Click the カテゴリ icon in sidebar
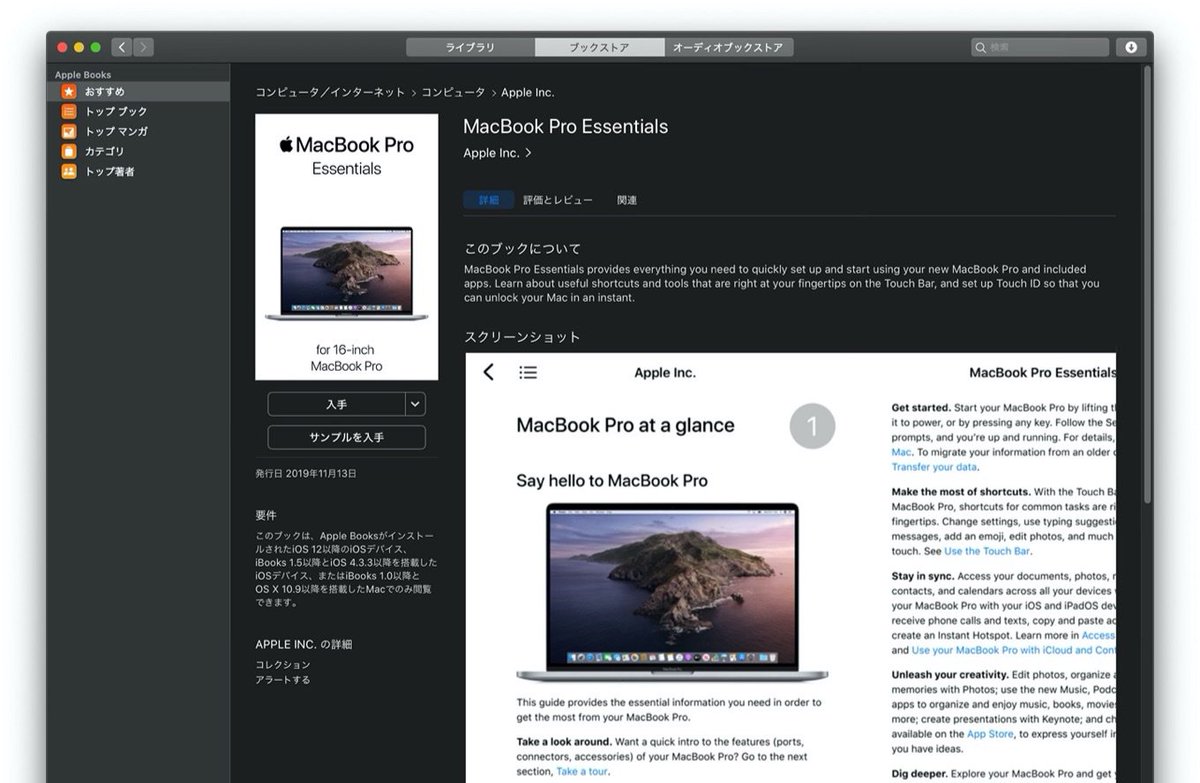The height and width of the screenshot is (783, 1200). coord(69,151)
